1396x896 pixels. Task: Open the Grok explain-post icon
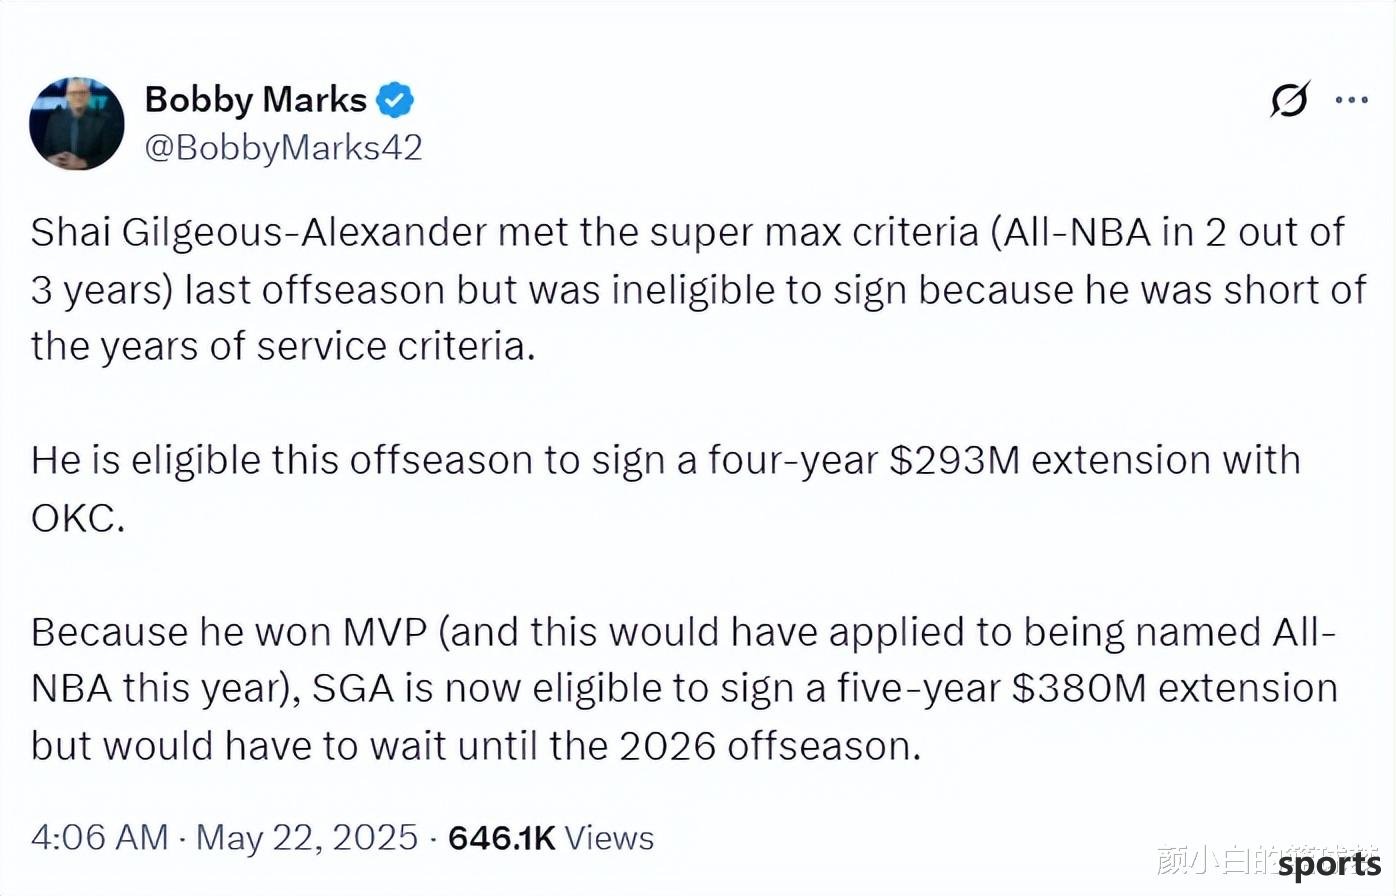(x=1290, y=100)
